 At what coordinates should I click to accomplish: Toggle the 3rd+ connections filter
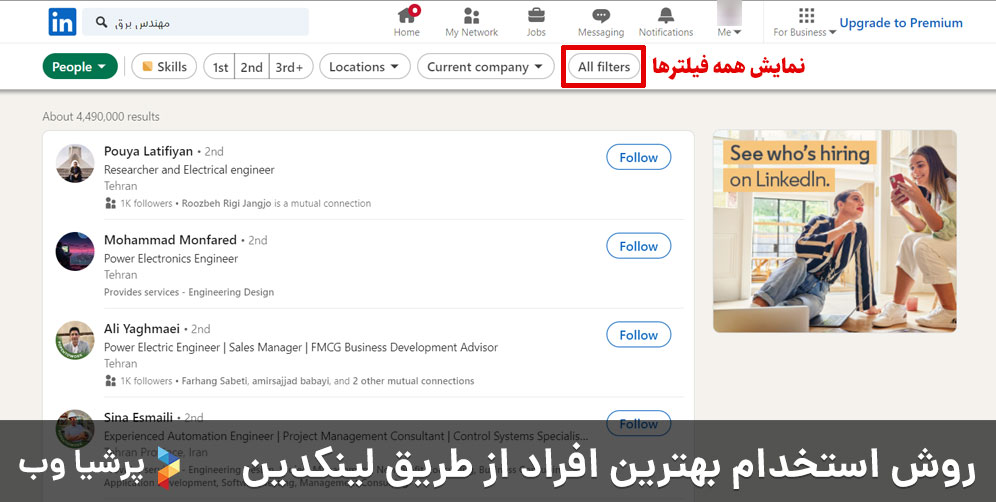(290, 67)
